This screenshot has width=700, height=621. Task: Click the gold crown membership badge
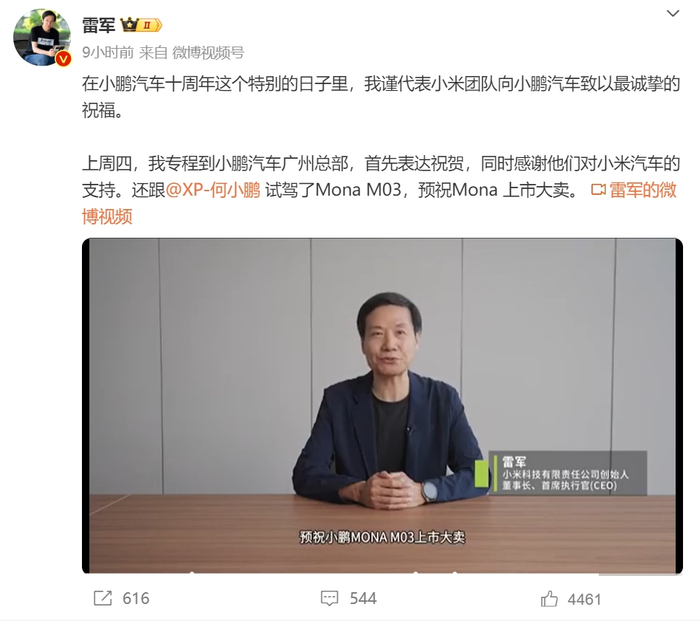129,25
